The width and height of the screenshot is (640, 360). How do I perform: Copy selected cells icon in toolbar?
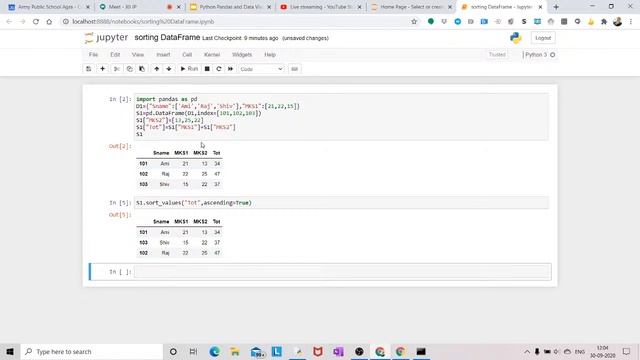click(129, 69)
